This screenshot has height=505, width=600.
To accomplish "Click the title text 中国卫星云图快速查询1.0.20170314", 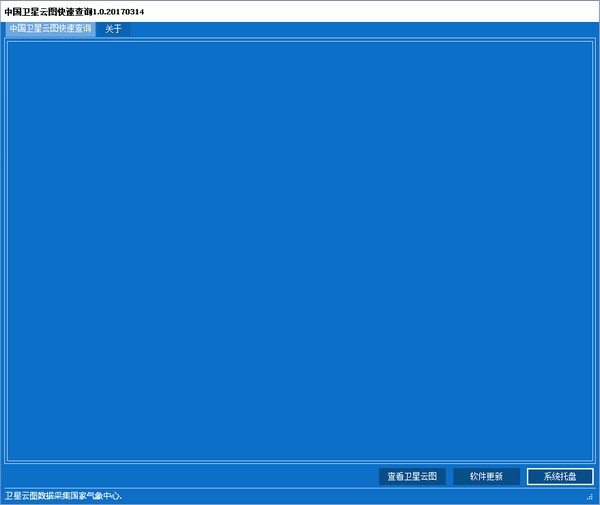I will tap(74, 12).
